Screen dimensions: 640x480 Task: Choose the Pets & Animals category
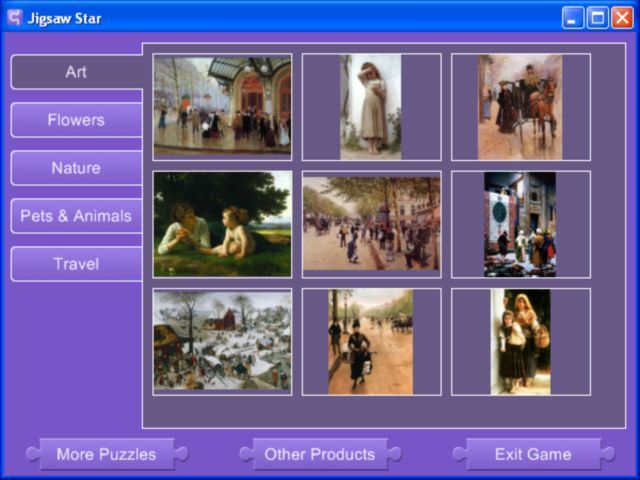click(x=76, y=216)
